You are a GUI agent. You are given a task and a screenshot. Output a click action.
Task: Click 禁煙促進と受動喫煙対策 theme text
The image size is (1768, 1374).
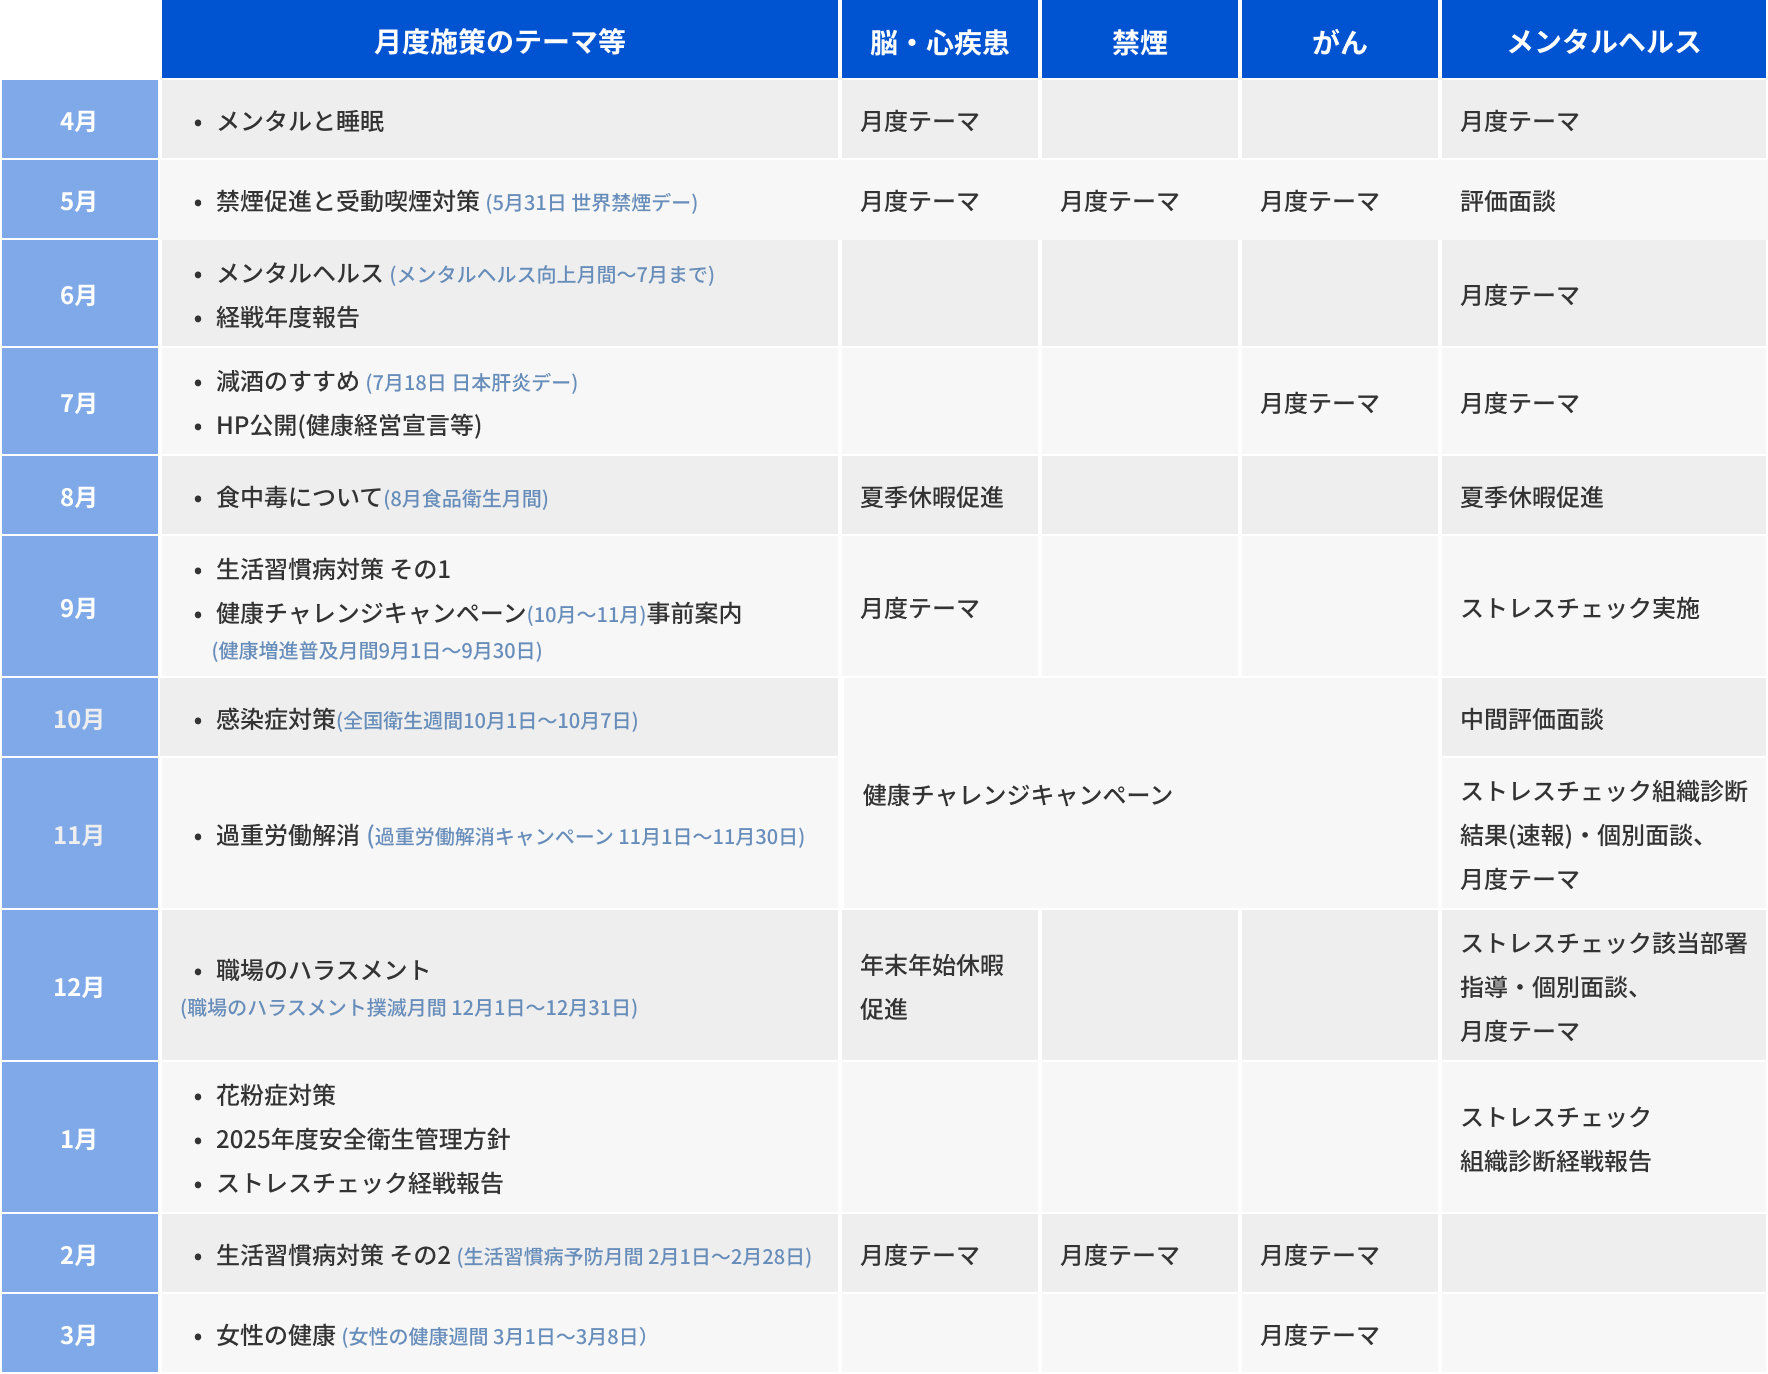[x=348, y=201]
